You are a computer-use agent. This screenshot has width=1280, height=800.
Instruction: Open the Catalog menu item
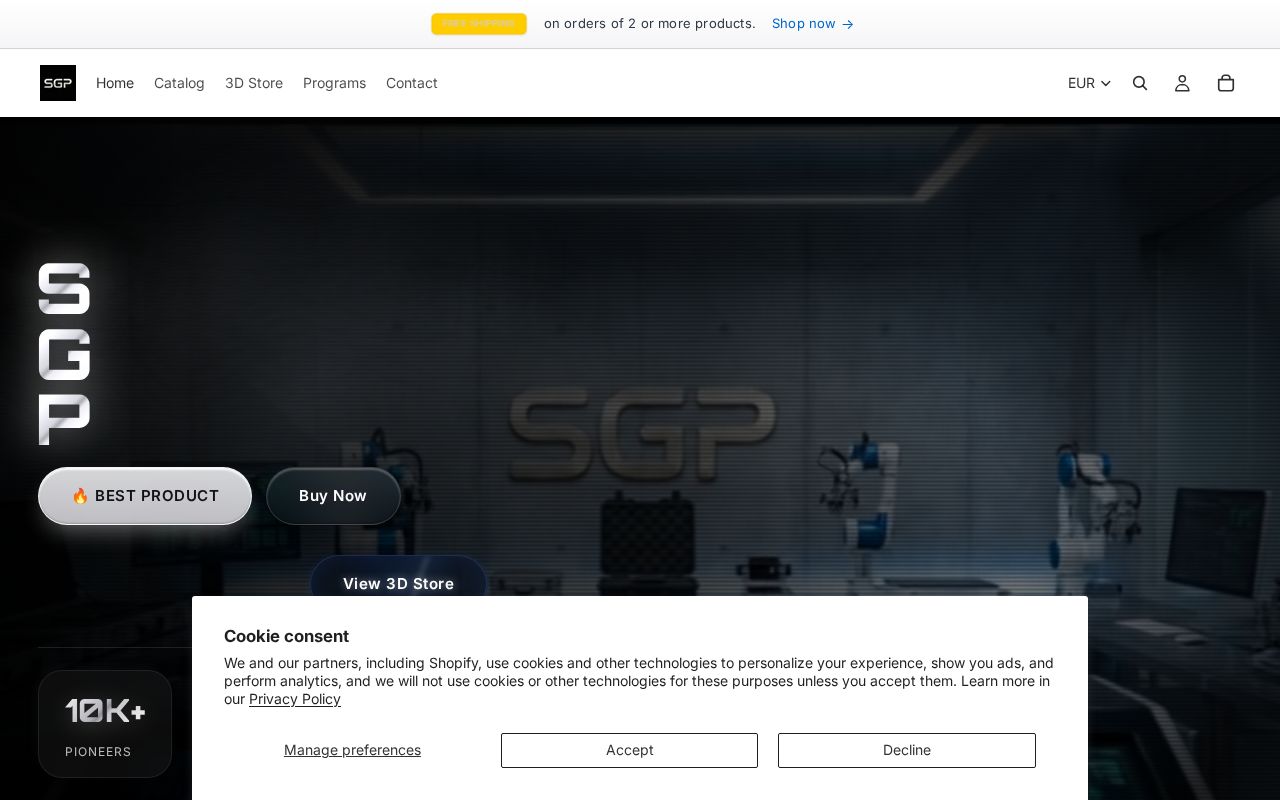179,83
